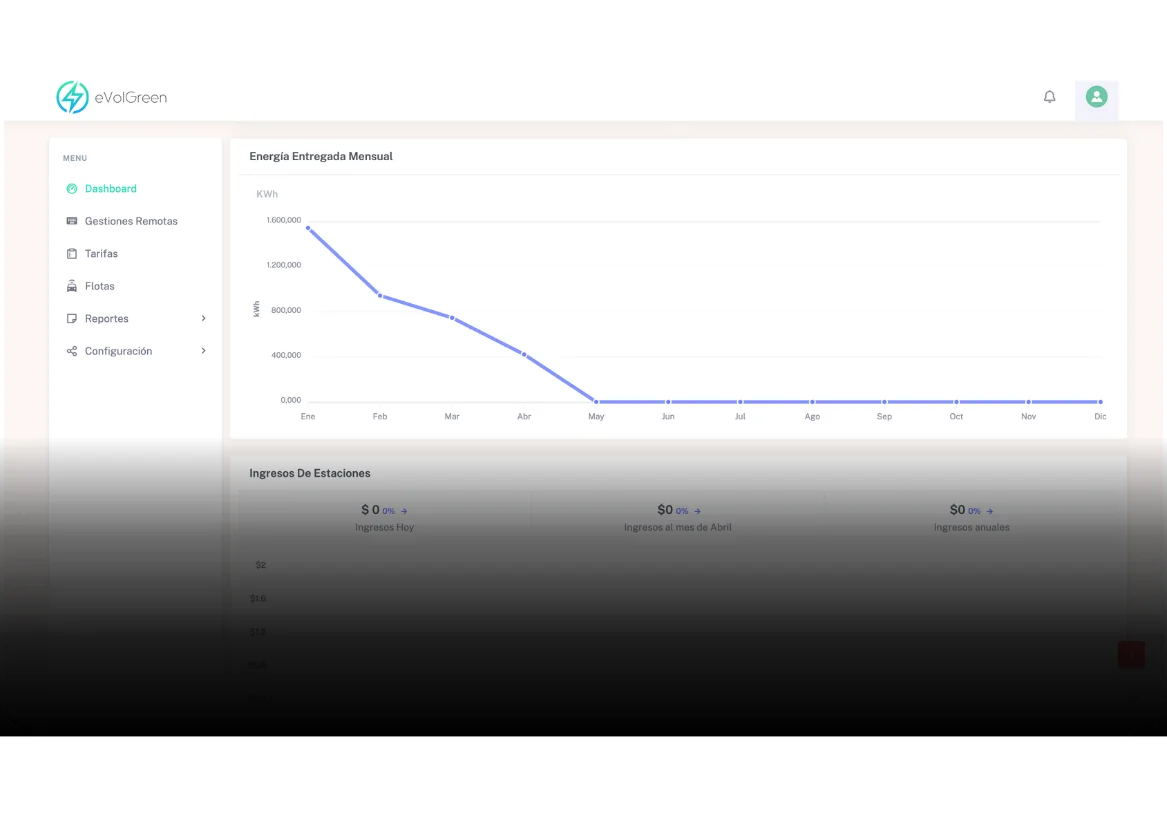This screenshot has width=1167, height=817.
Task: Click the Ene data point on chart
Action: tap(308, 228)
